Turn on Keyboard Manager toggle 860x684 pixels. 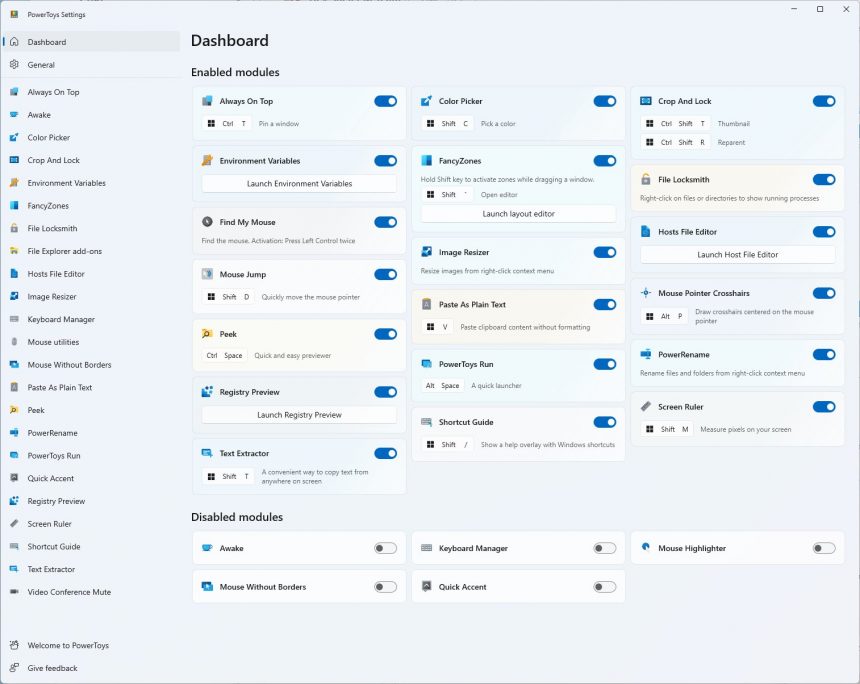(605, 548)
